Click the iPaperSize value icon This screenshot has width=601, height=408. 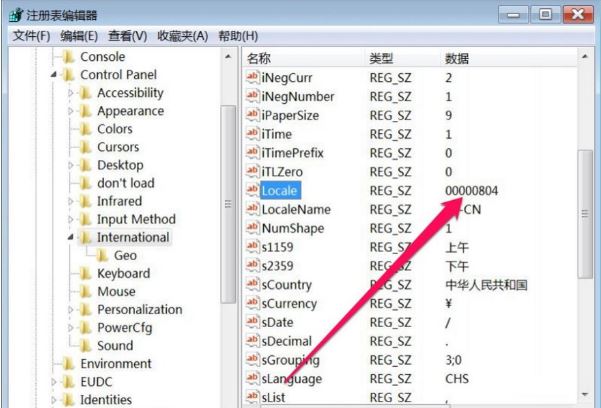click(x=252, y=115)
